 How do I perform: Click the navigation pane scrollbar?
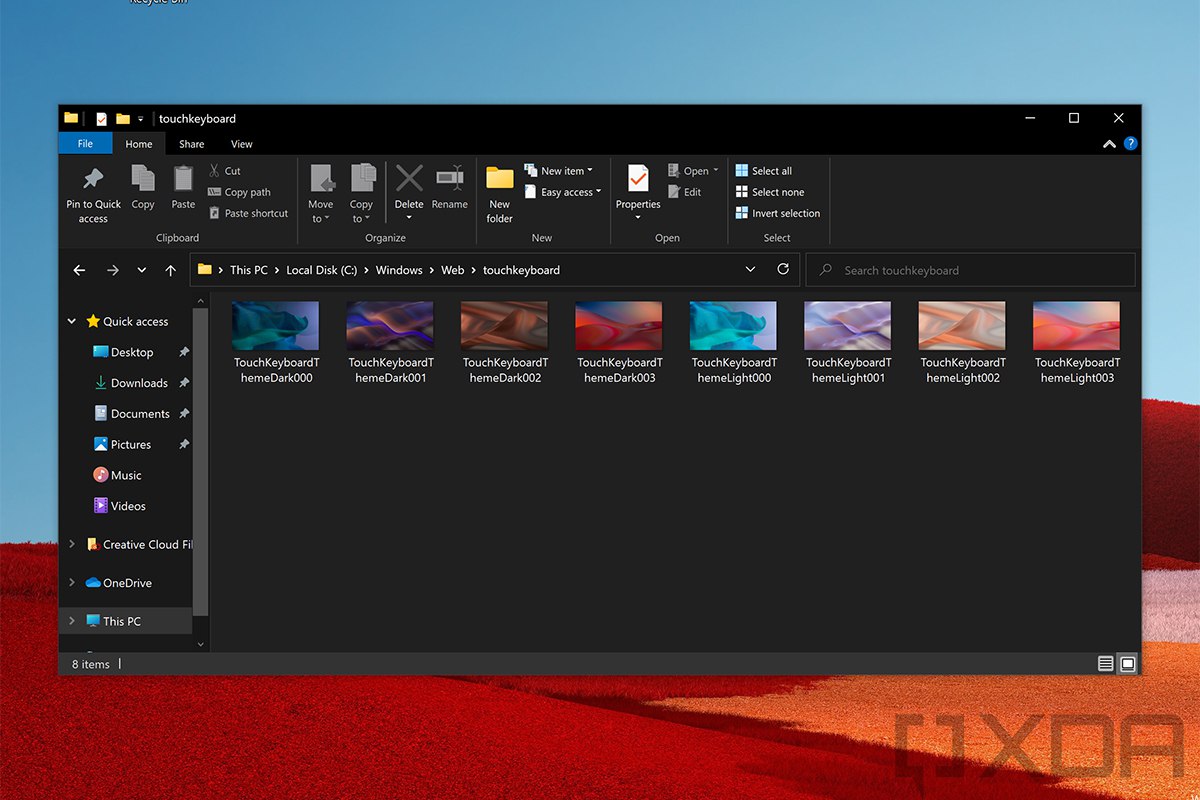(200, 460)
